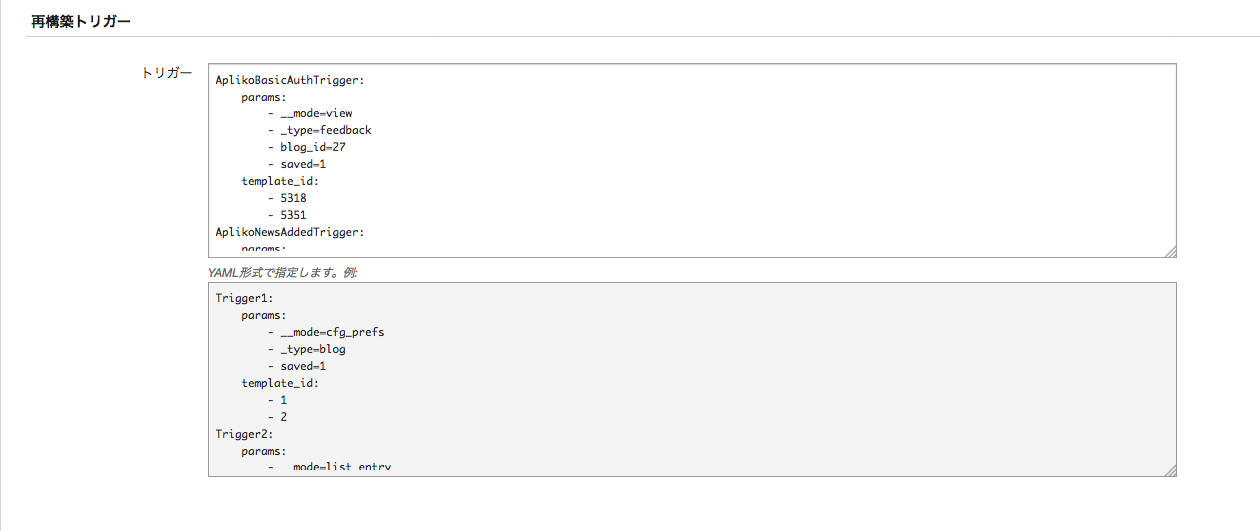Click the __mode=cfg_prefs example line

point(332,332)
